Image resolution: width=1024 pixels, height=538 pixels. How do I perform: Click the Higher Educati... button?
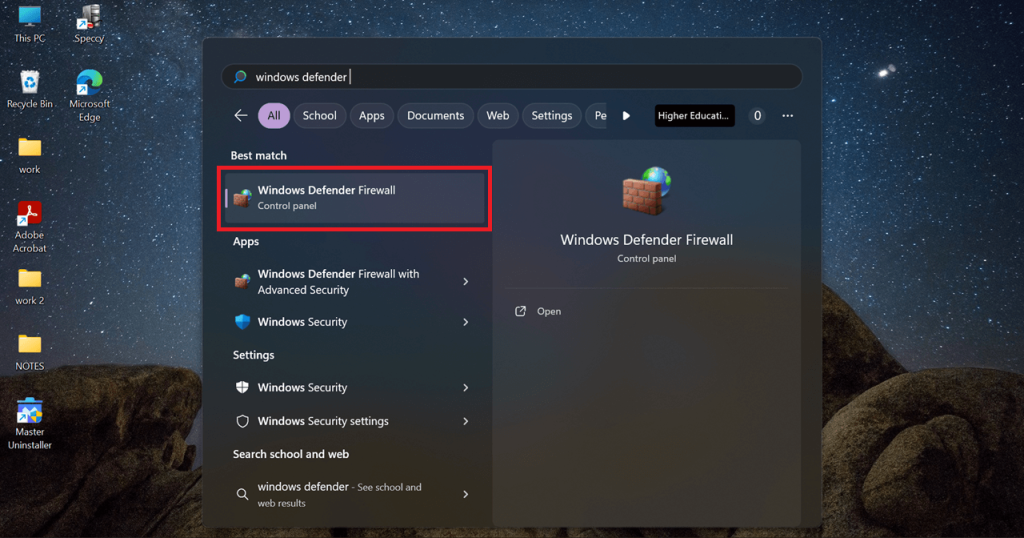point(694,116)
